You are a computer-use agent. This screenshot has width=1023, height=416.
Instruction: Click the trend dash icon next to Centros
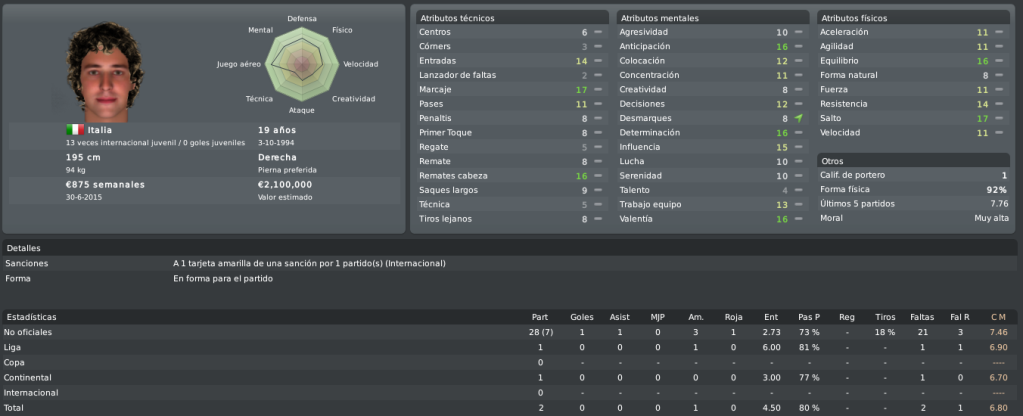pos(598,32)
